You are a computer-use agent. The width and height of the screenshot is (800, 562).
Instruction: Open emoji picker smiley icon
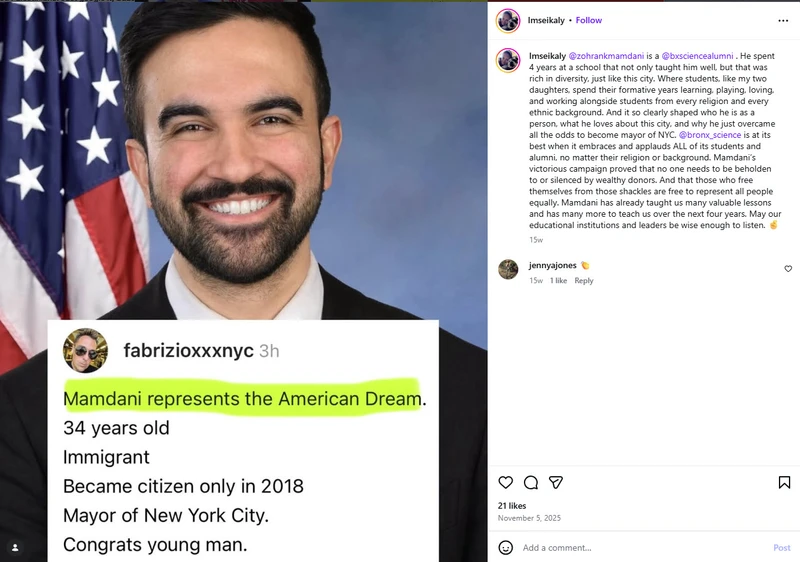505,548
